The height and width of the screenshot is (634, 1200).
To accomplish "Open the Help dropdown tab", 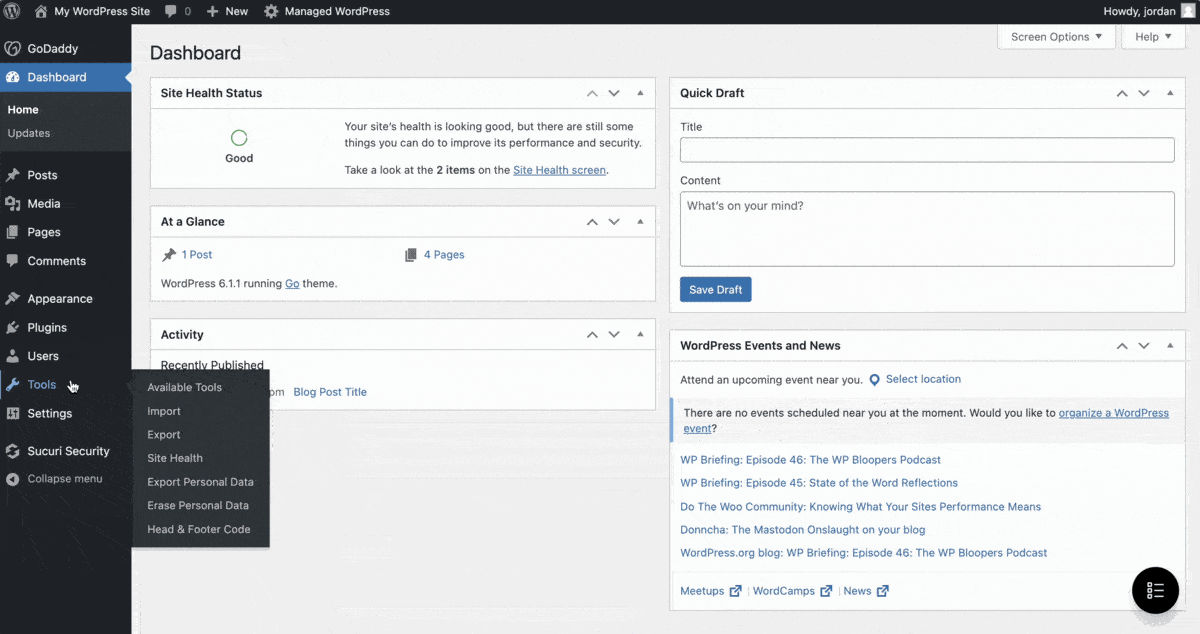I will click(1153, 37).
